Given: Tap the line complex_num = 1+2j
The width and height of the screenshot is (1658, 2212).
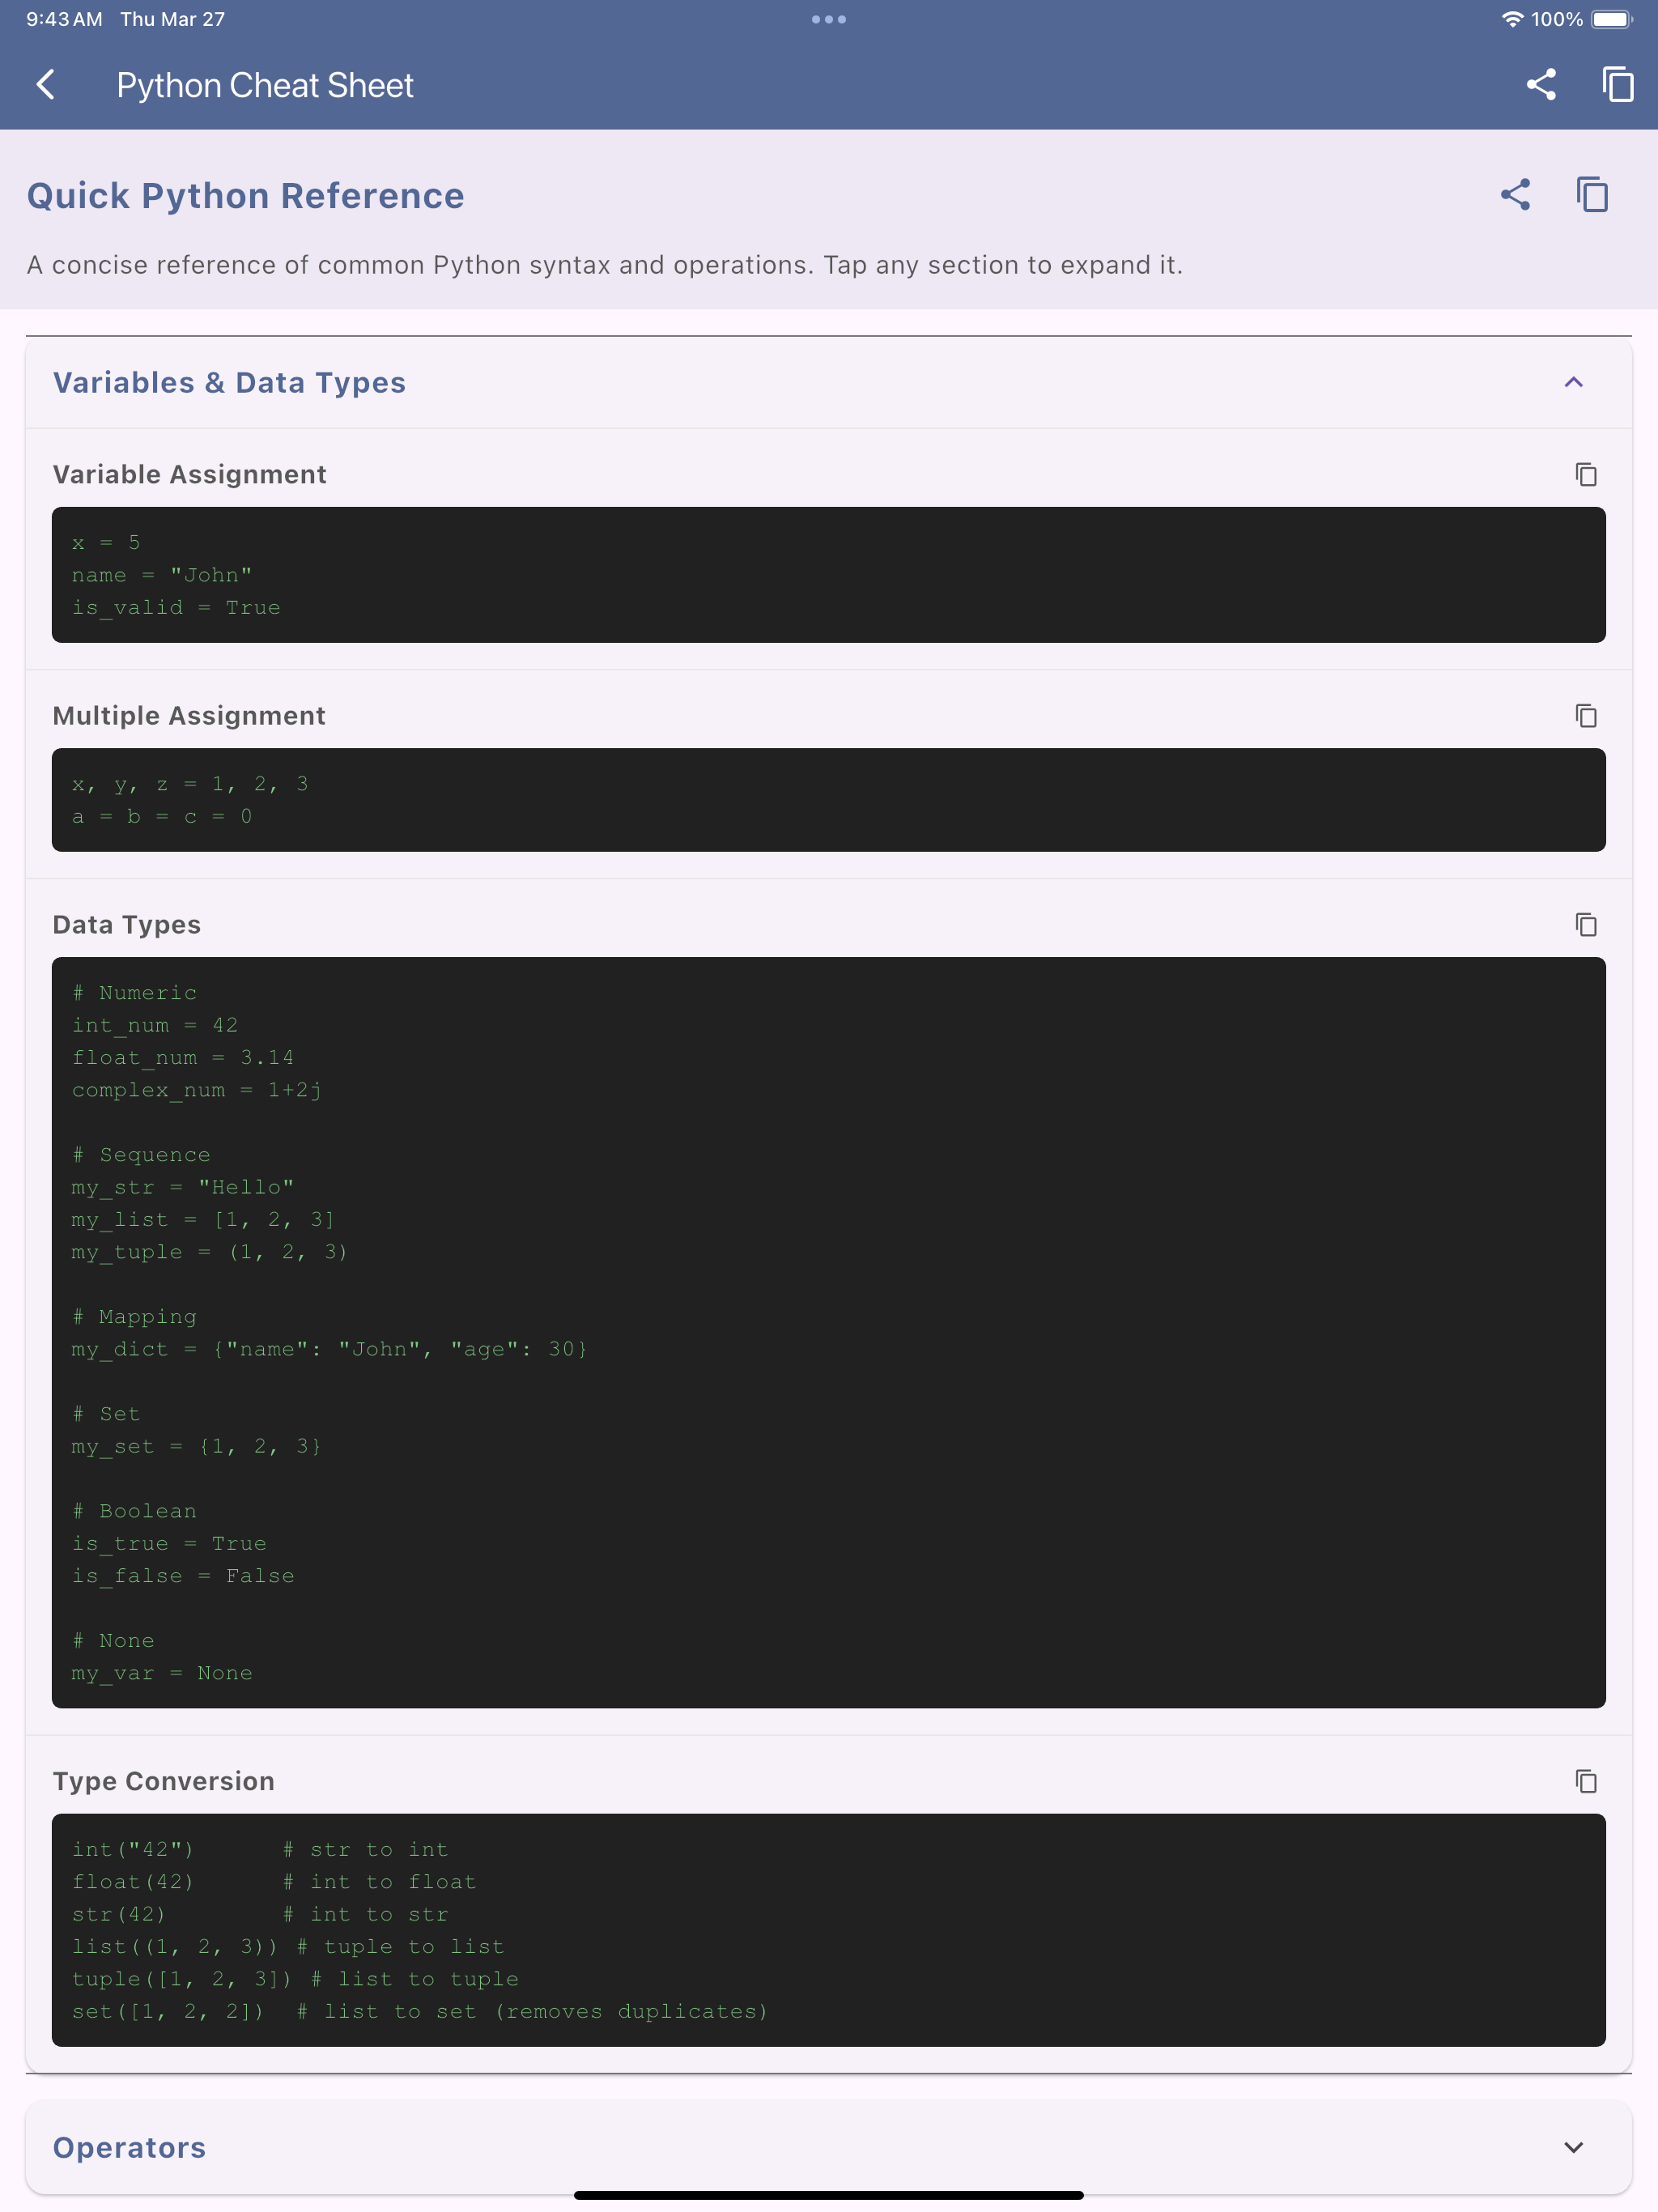Looking at the screenshot, I should click(x=197, y=1090).
